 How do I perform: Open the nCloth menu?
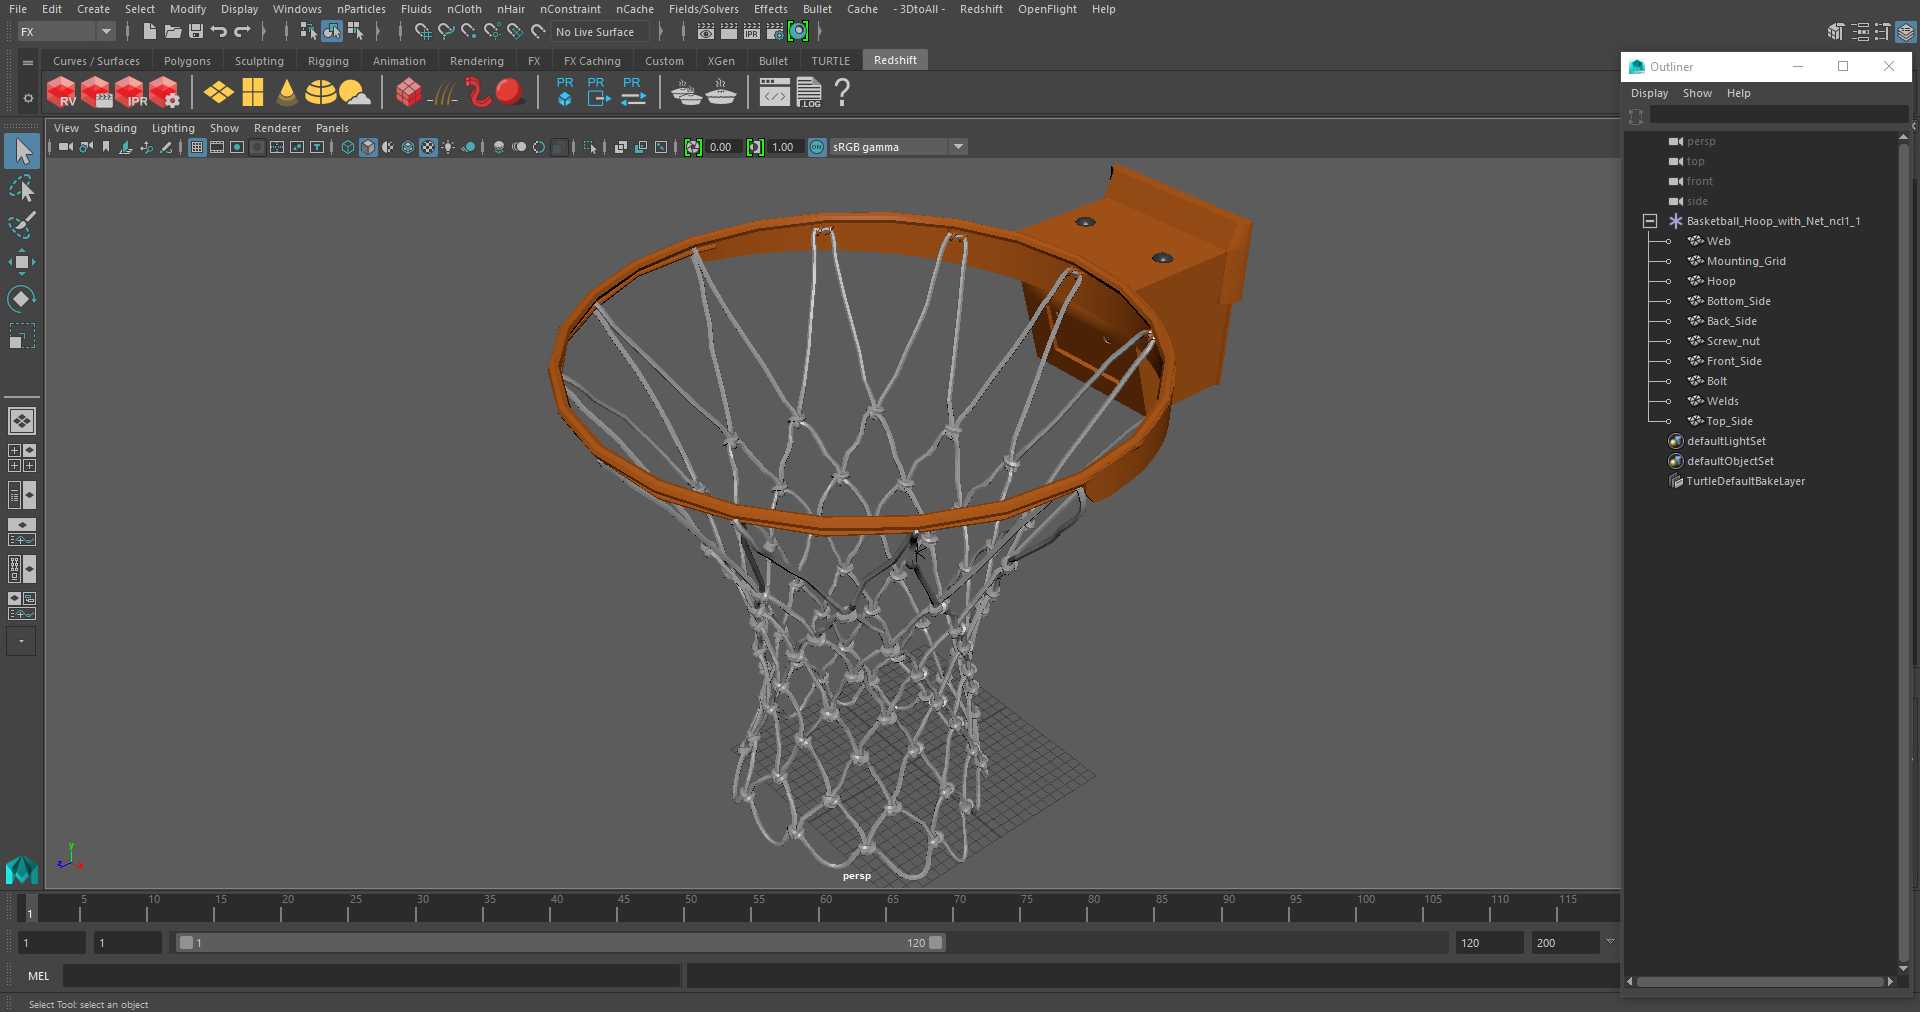tap(464, 9)
